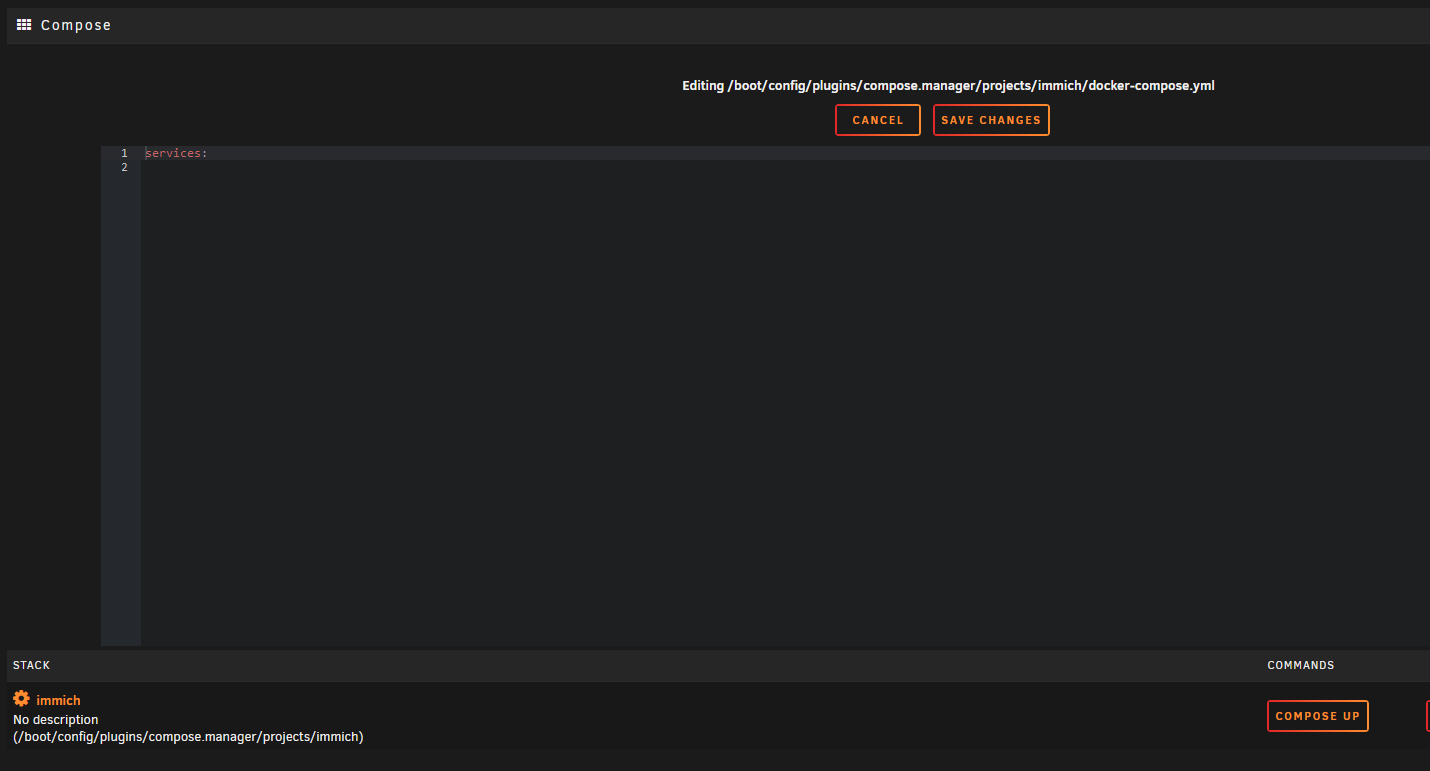Place cursor at end of 'services:' line

pyautogui.click(x=209, y=153)
